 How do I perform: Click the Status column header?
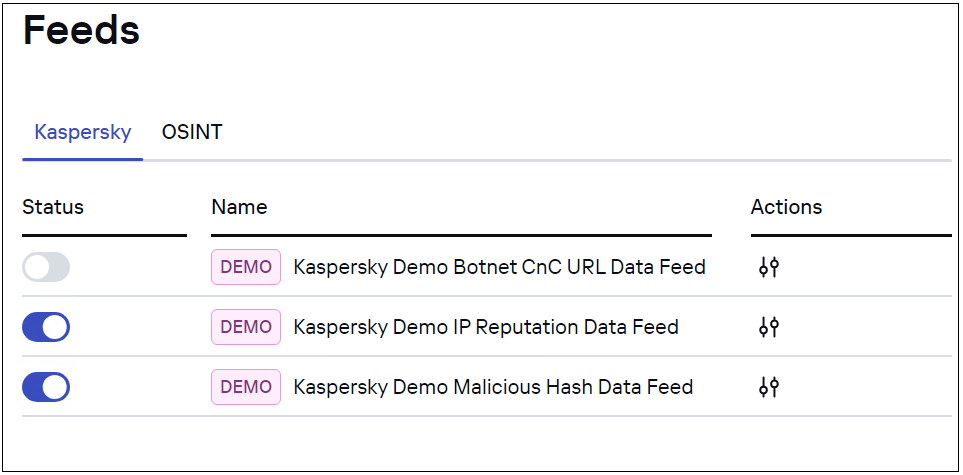53,207
